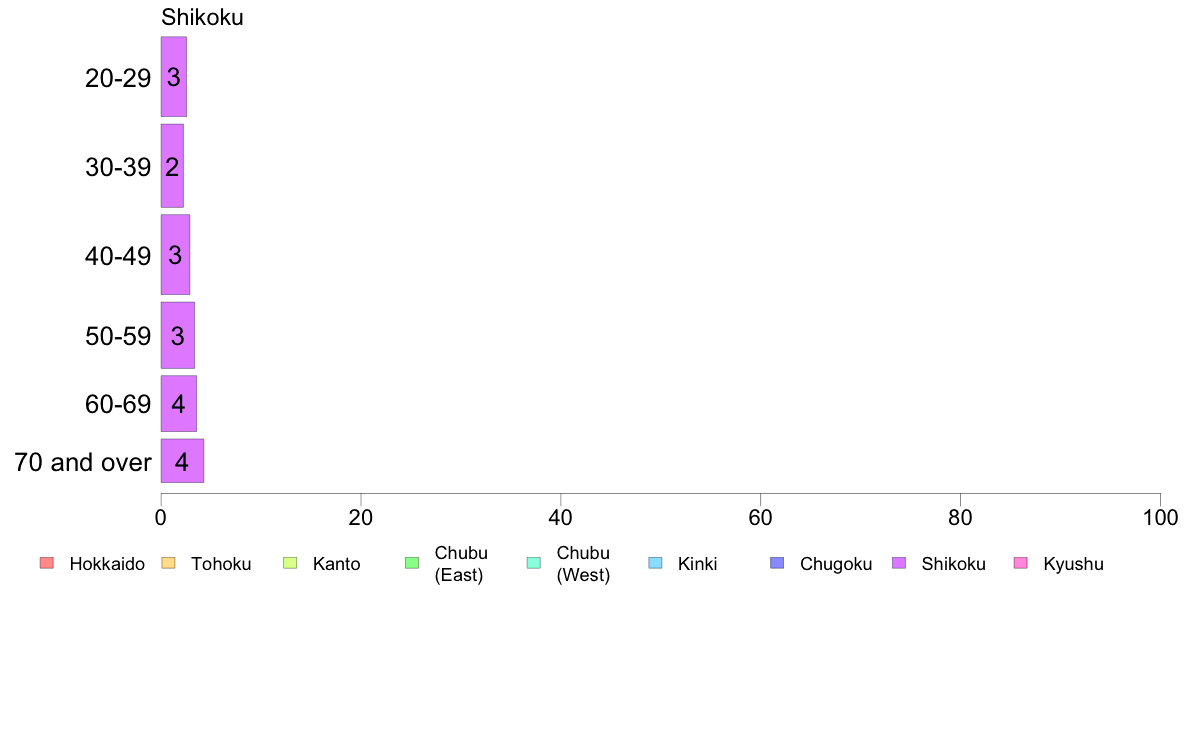Click the Hokkaido legend label text
Image resolution: width=1188 pixels, height=736 pixels.
pos(107,564)
